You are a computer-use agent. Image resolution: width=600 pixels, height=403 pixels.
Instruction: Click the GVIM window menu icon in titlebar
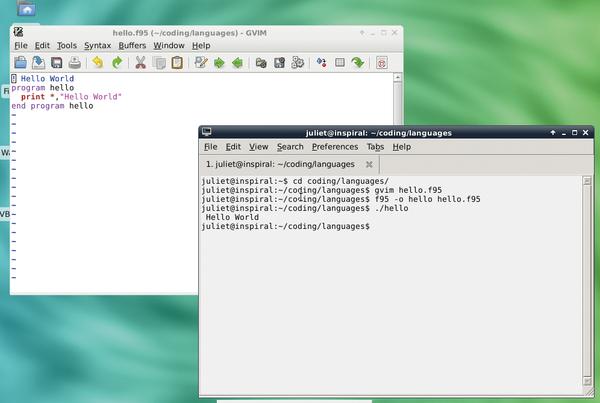[x=18, y=32]
